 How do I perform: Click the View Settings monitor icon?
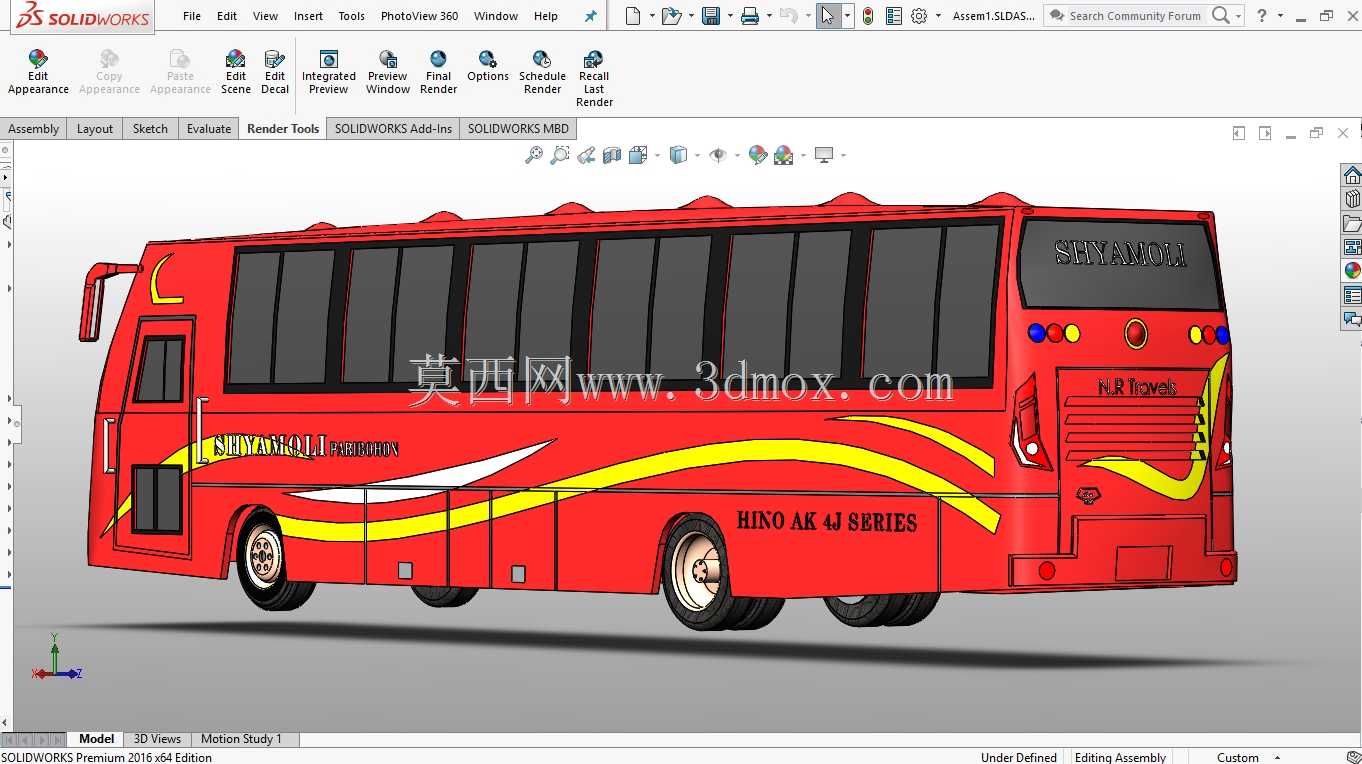point(824,155)
